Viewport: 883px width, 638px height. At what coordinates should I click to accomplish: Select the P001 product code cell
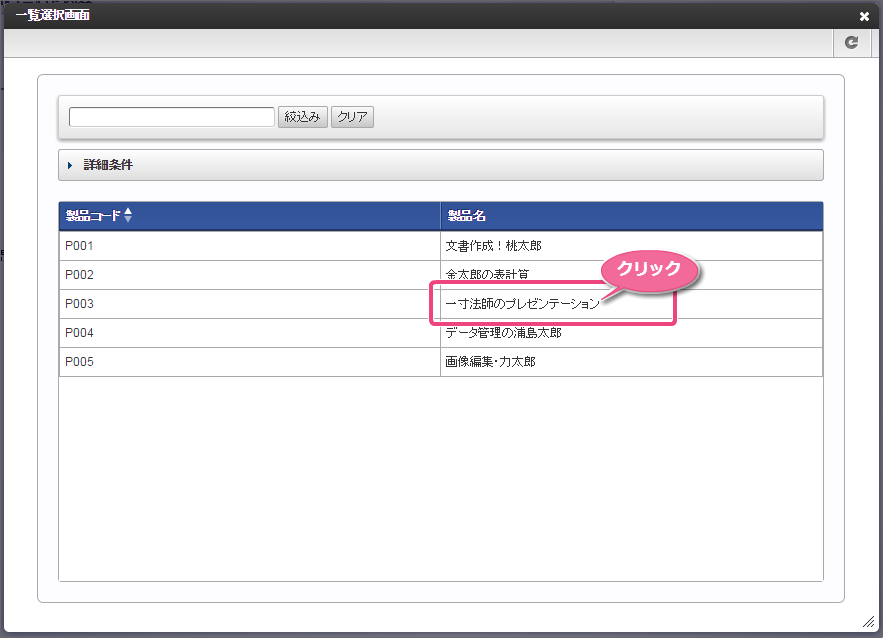(249, 246)
